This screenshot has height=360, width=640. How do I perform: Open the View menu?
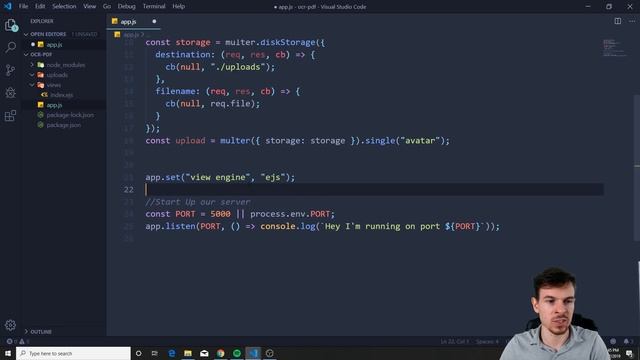(89, 6)
